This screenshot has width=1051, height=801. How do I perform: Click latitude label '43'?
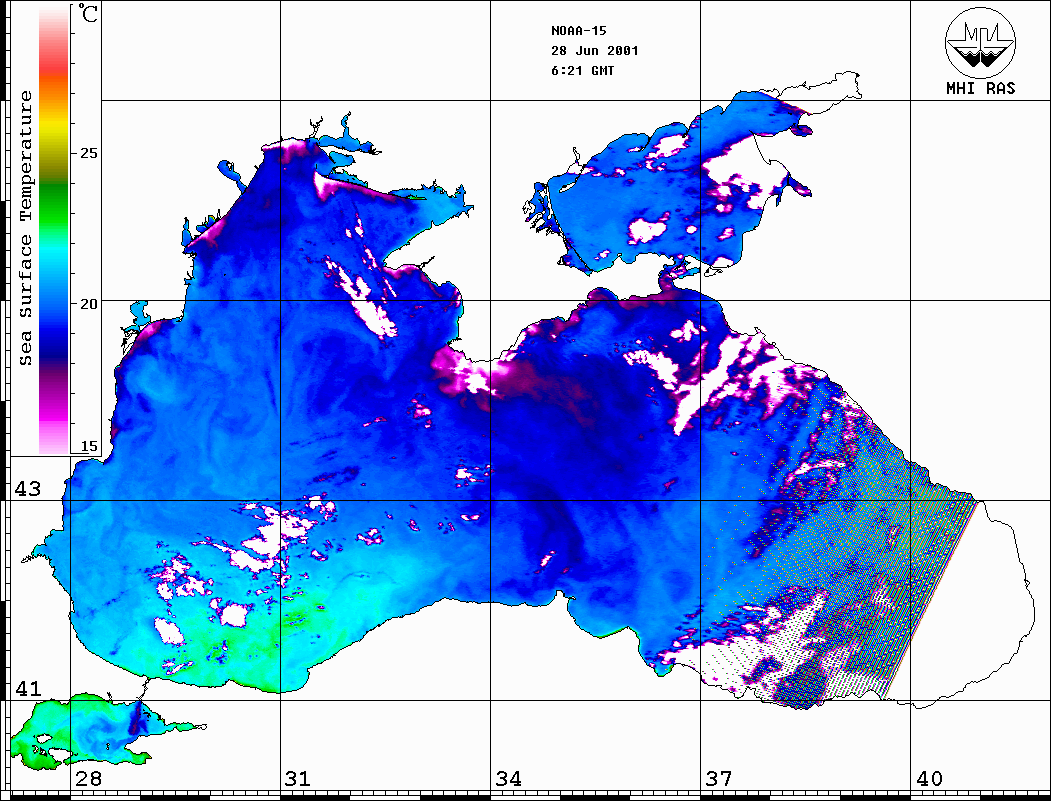pyautogui.click(x=27, y=489)
